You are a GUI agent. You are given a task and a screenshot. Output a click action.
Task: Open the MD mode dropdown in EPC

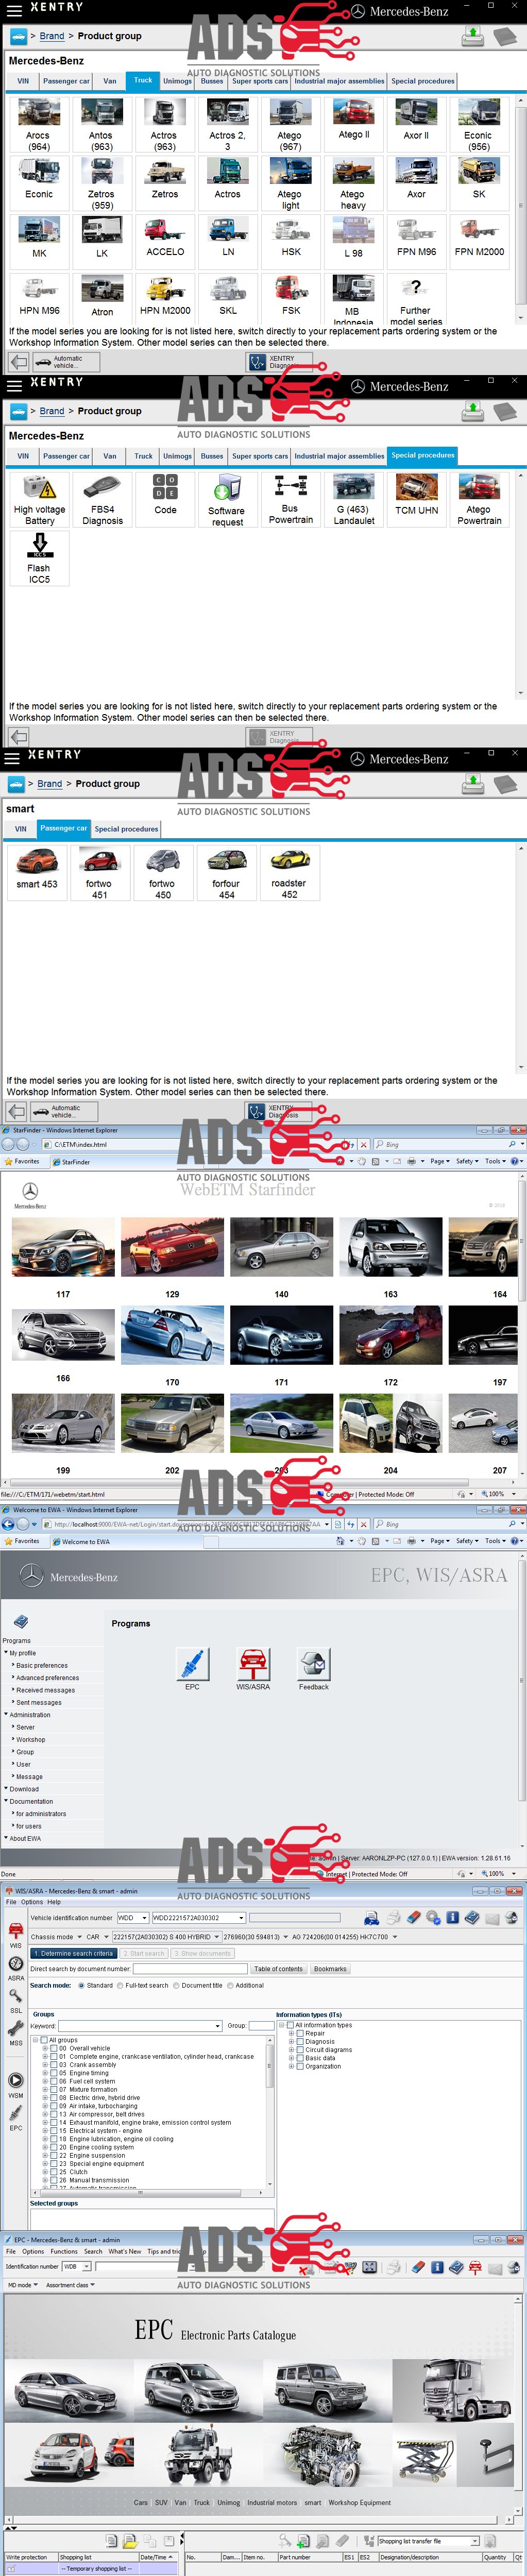tap(23, 2285)
